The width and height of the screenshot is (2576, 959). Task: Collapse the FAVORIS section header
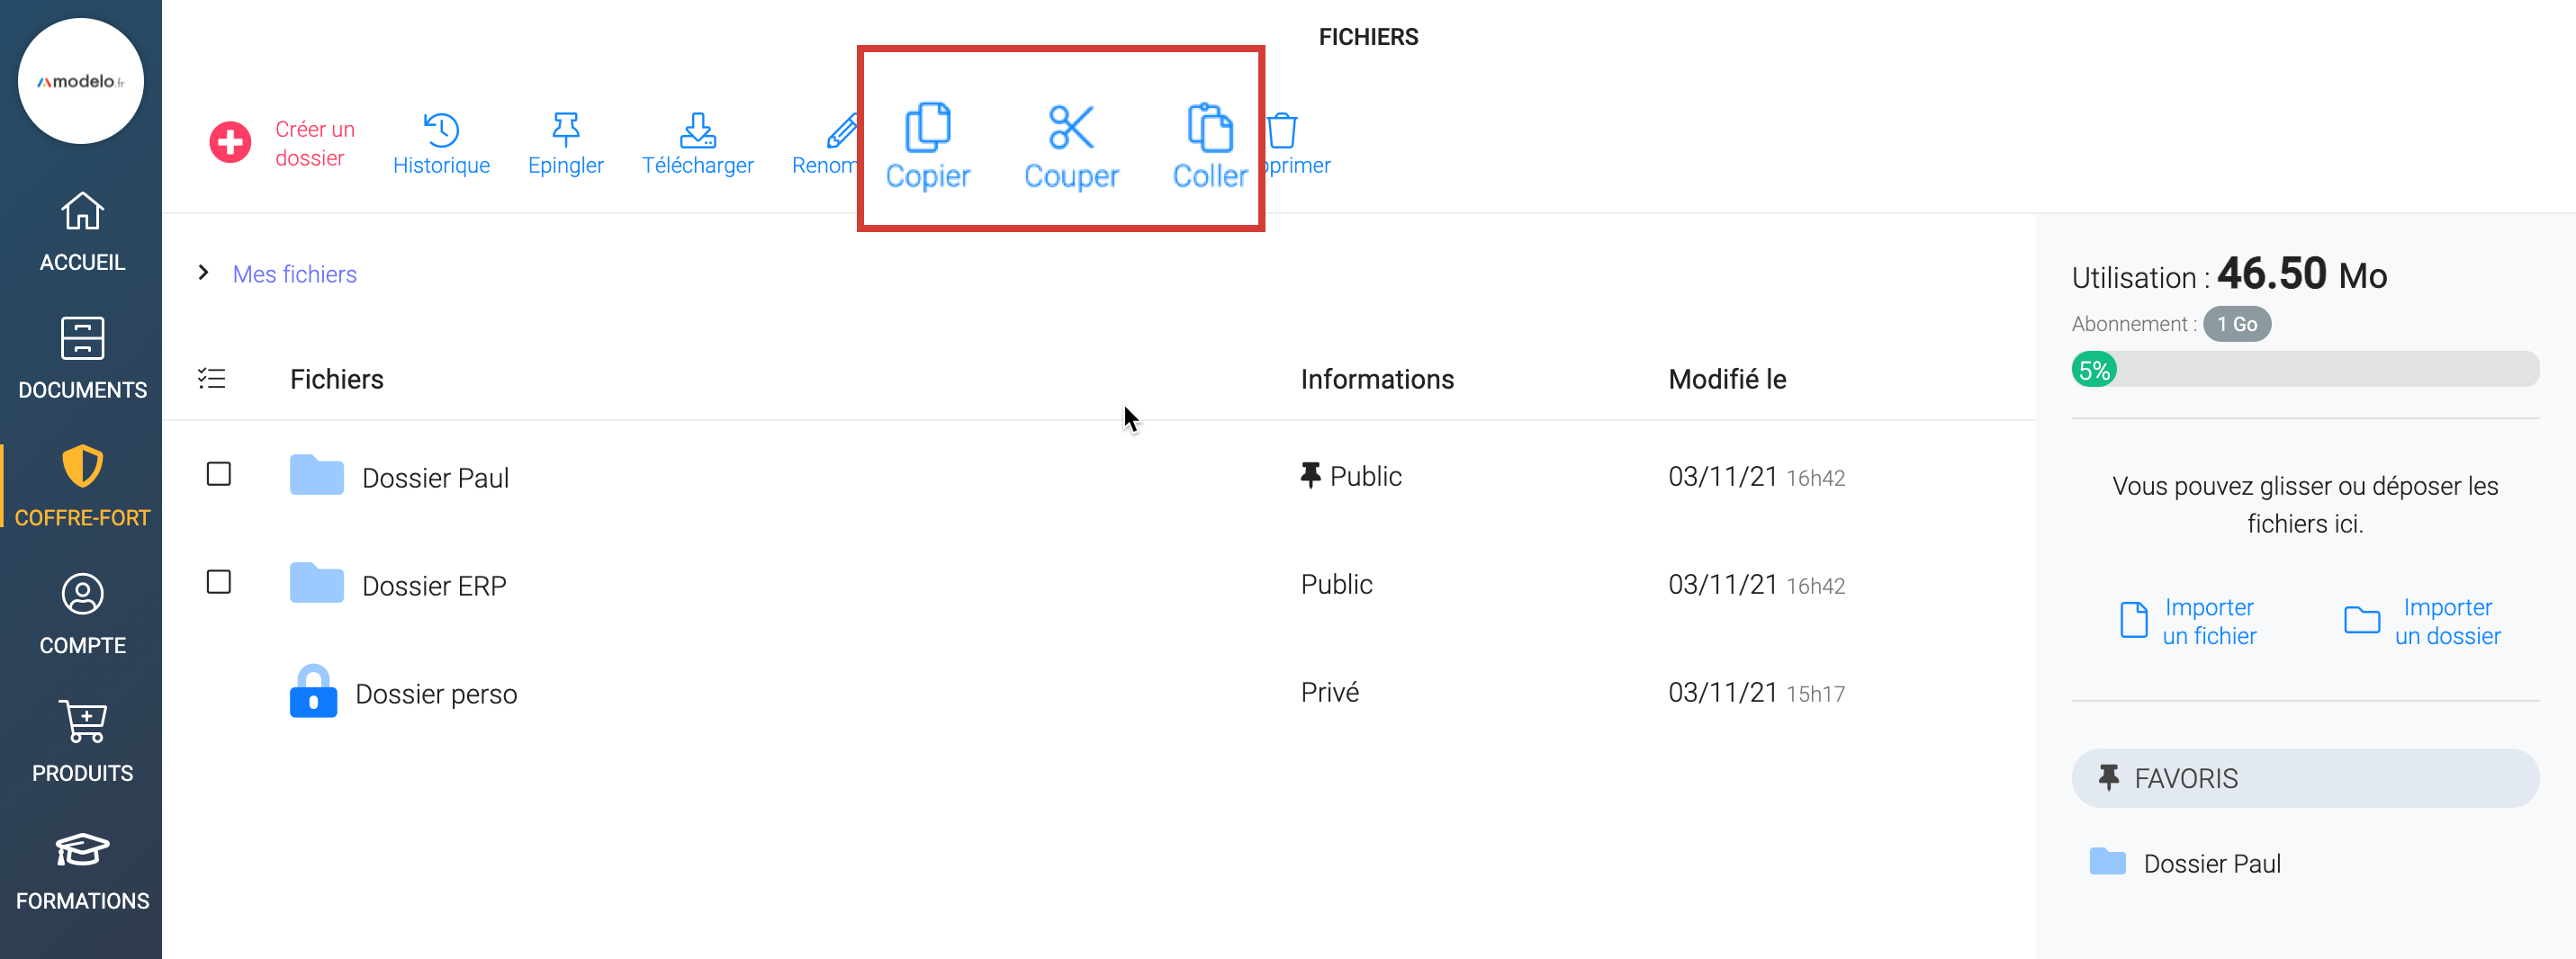(x=2304, y=778)
